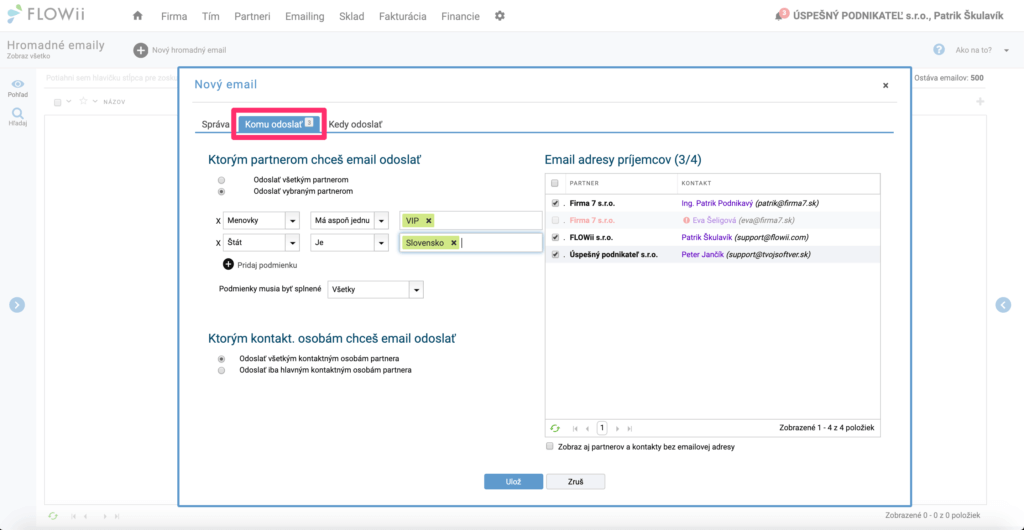Select Odoslať všetkým kontaktným osobám partnera
Viewport: 1024px width, 530px height.
coord(221,358)
